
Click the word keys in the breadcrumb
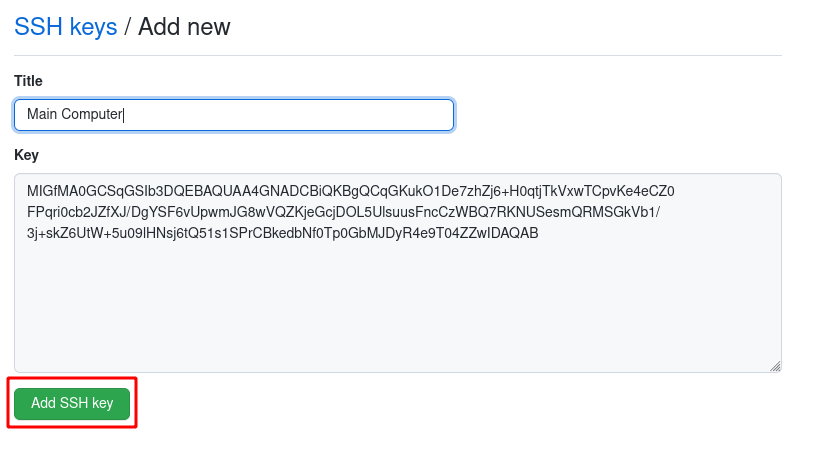pyautogui.click(x=93, y=26)
